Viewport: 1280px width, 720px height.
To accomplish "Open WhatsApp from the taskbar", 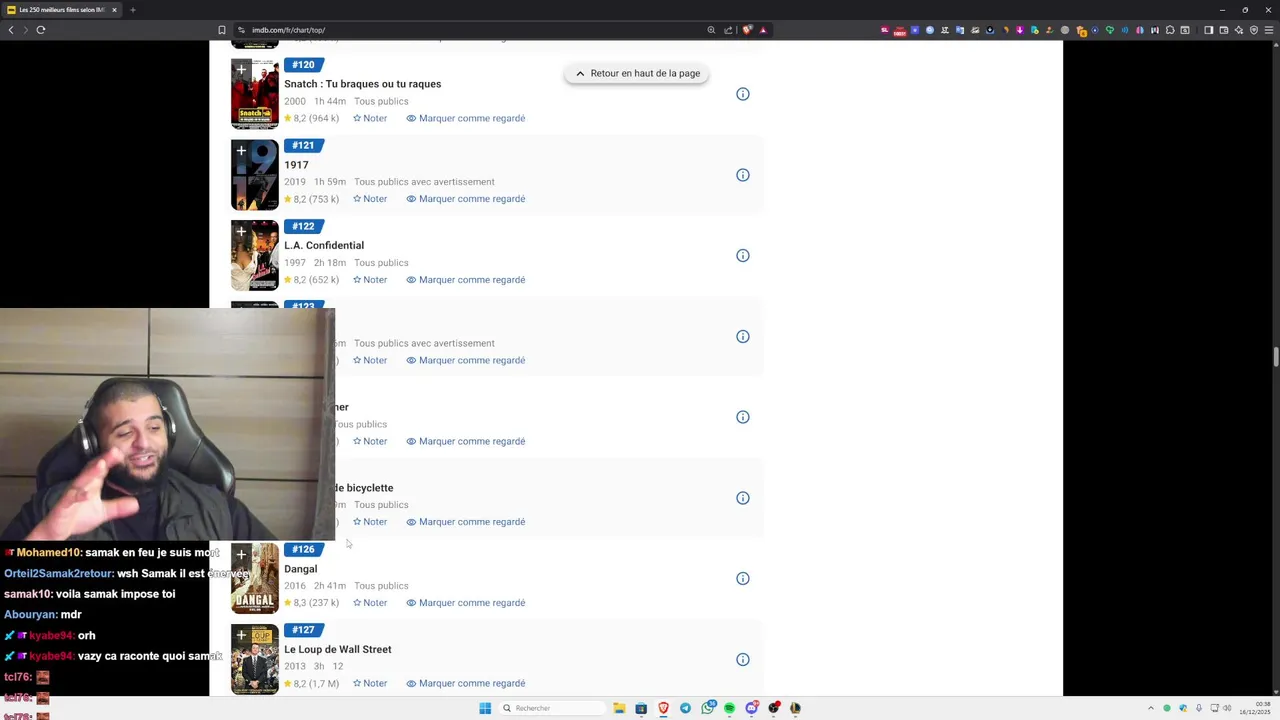I will (707, 708).
